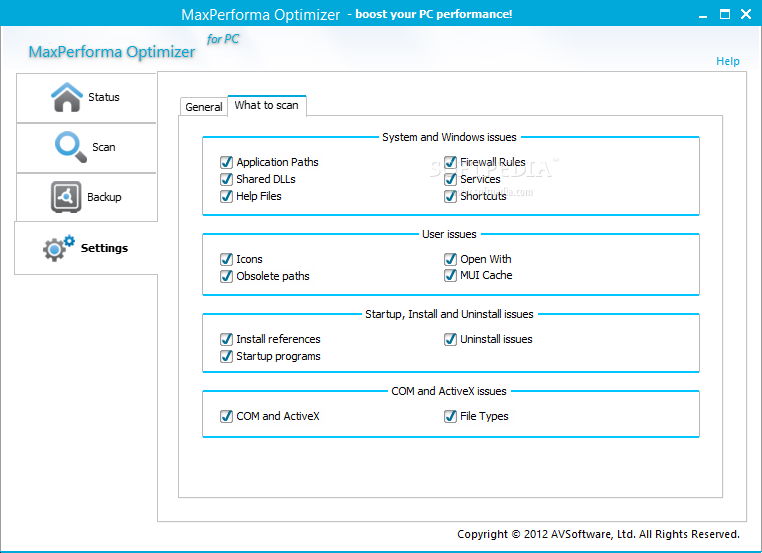This screenshot has width=762, height=553.
Task: Click the User issues group heading
Action: [x=449, y=234]
